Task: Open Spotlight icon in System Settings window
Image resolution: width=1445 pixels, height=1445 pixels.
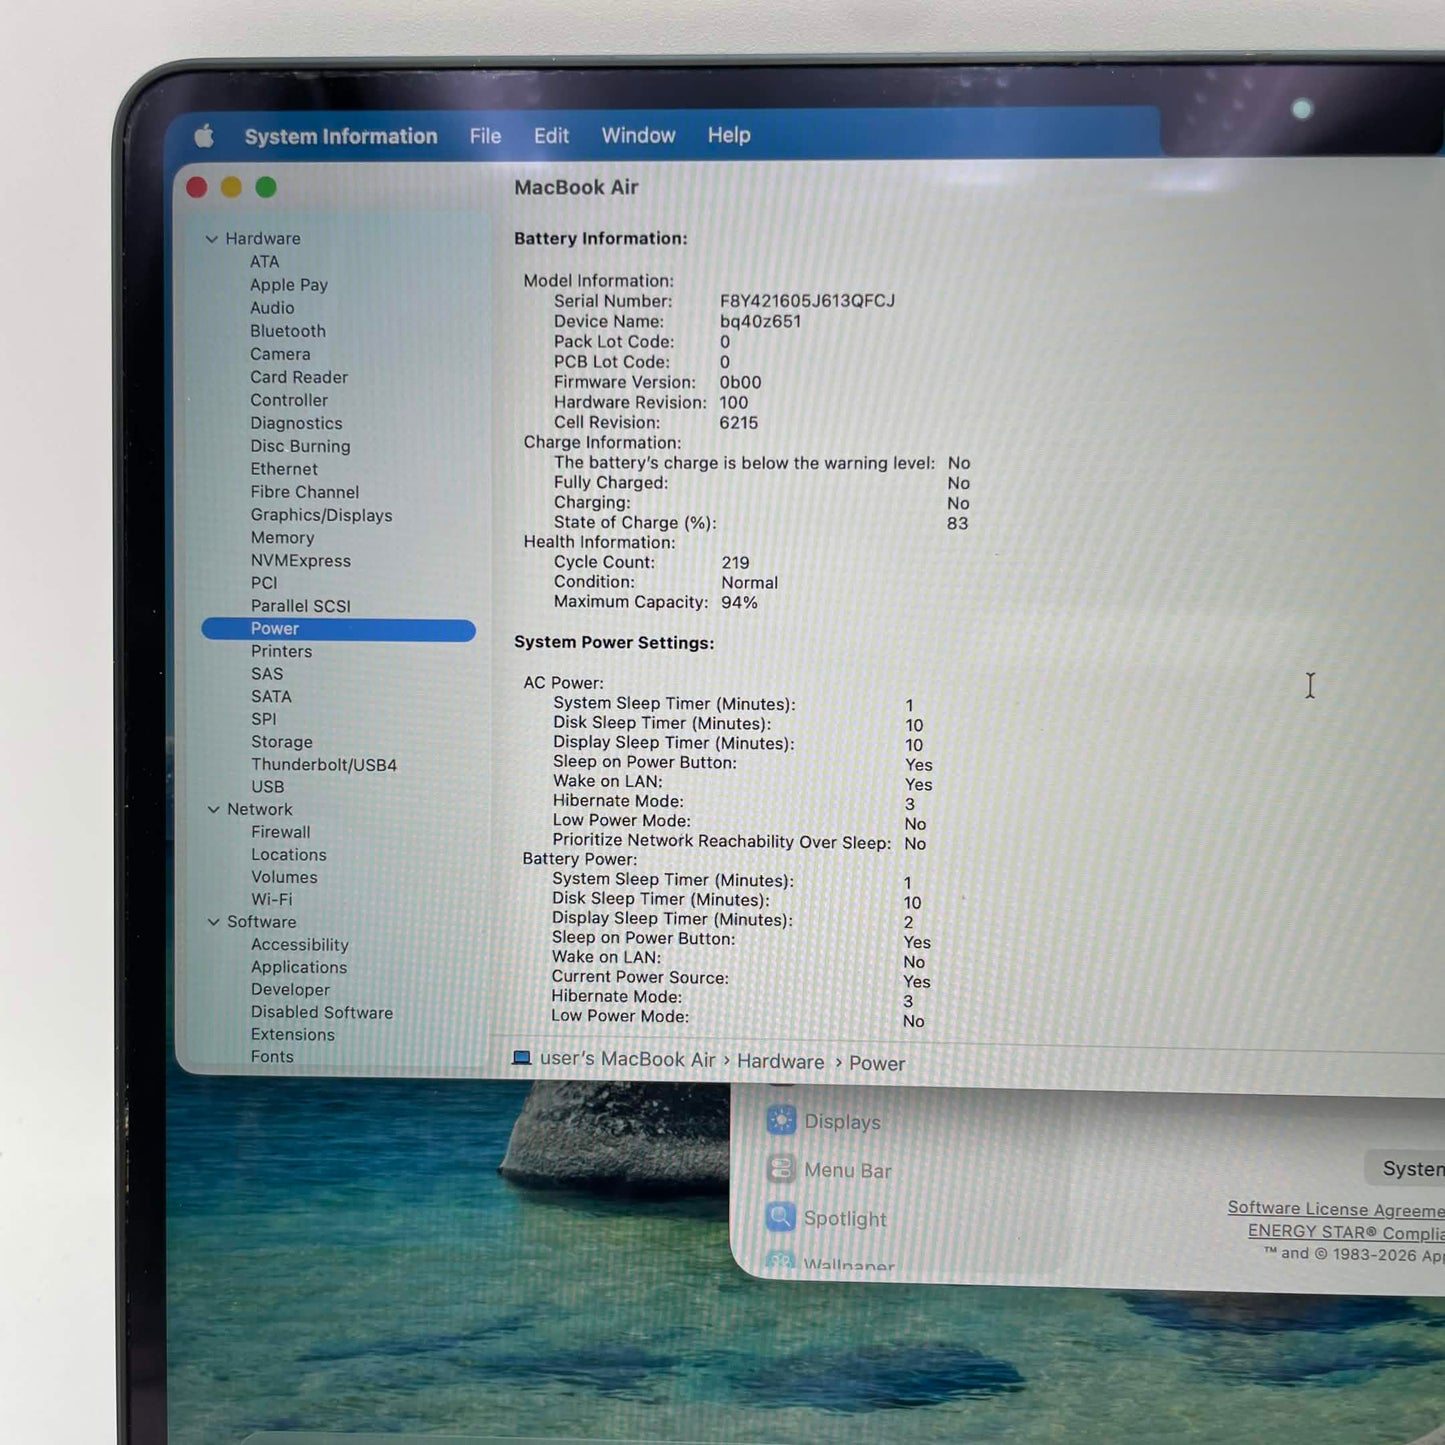Action: 781,1217
